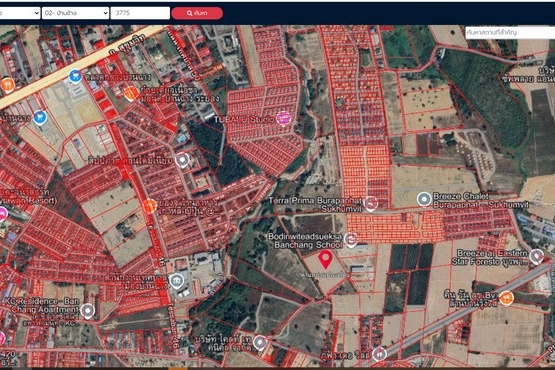Click the red location pin on the parcel

click(325, 259)
